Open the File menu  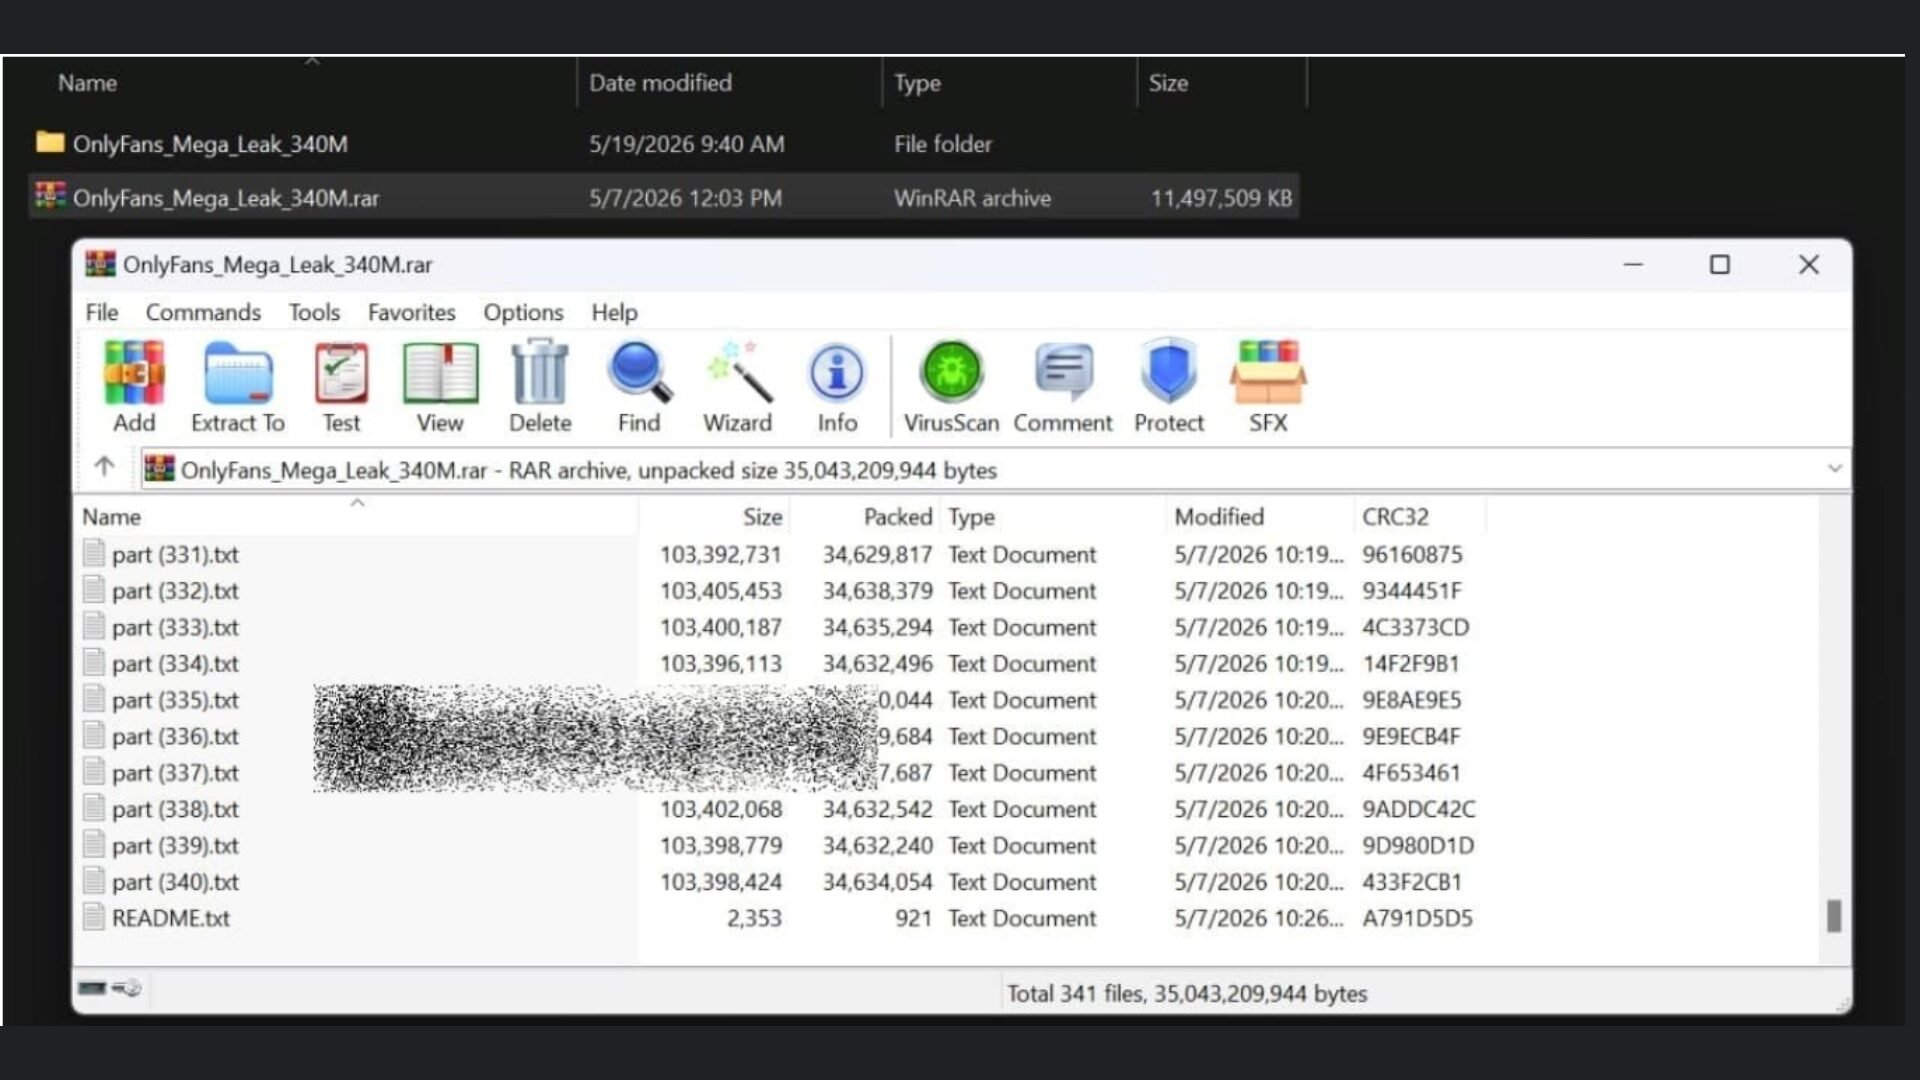click(x=102, y=312)
